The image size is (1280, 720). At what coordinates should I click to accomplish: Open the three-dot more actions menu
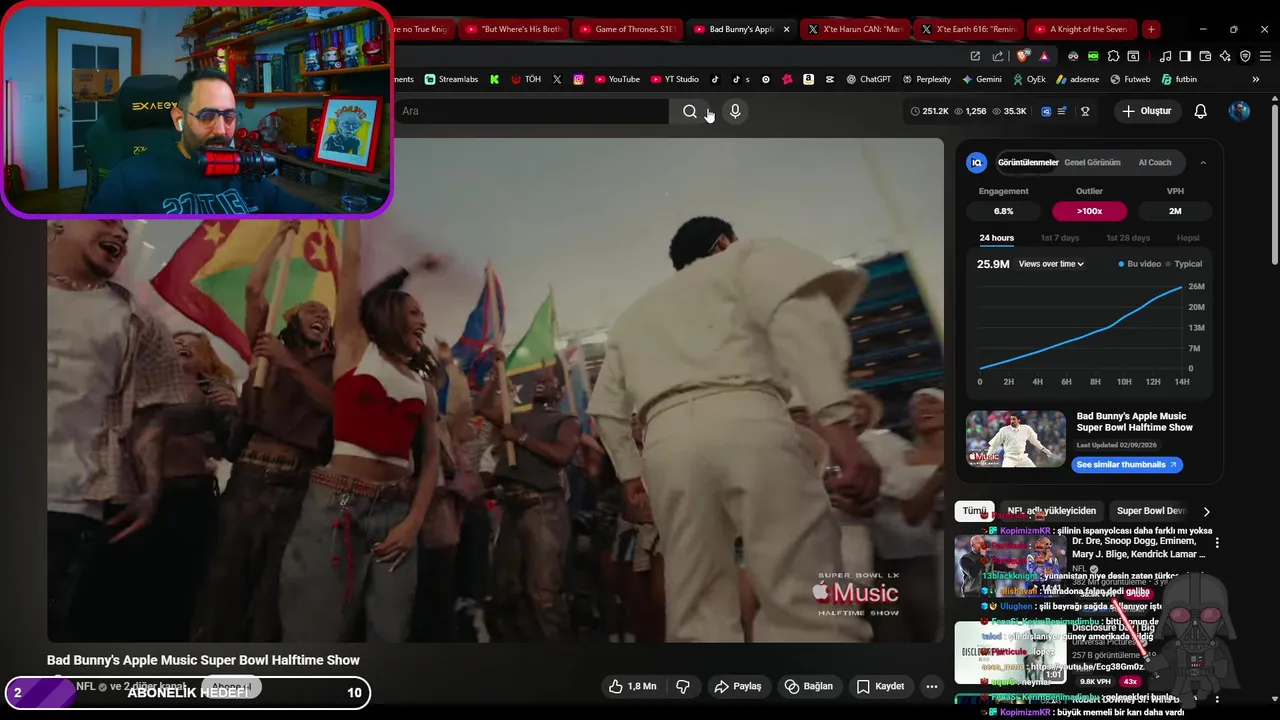tap(932, 686)
